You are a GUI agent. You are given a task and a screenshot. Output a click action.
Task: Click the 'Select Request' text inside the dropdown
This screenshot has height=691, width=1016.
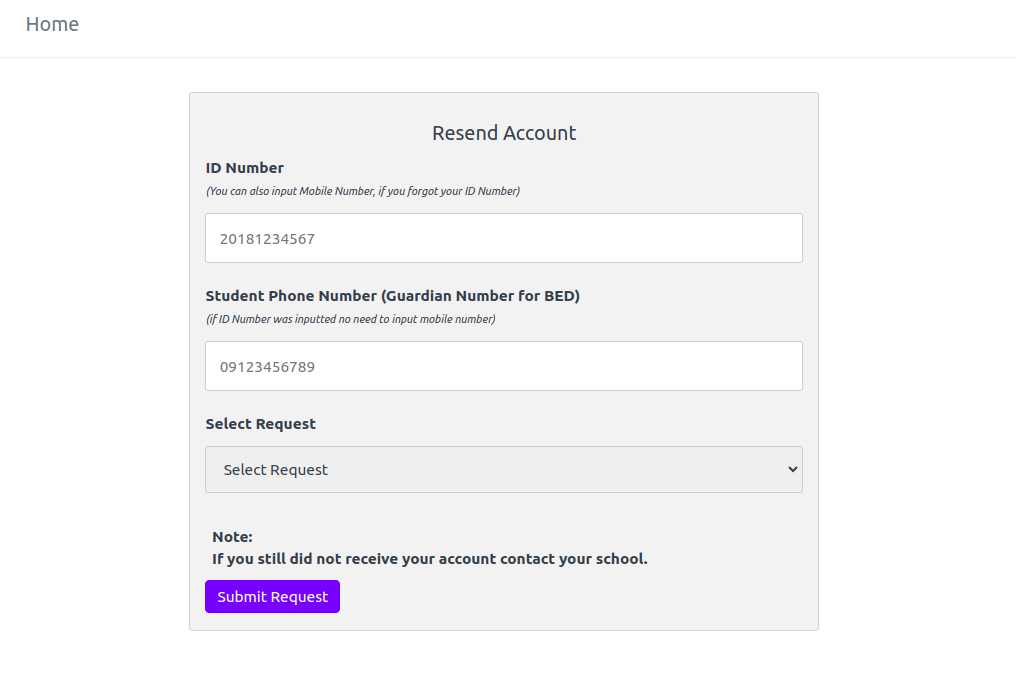pyautogui.click(x=275, y=470)
